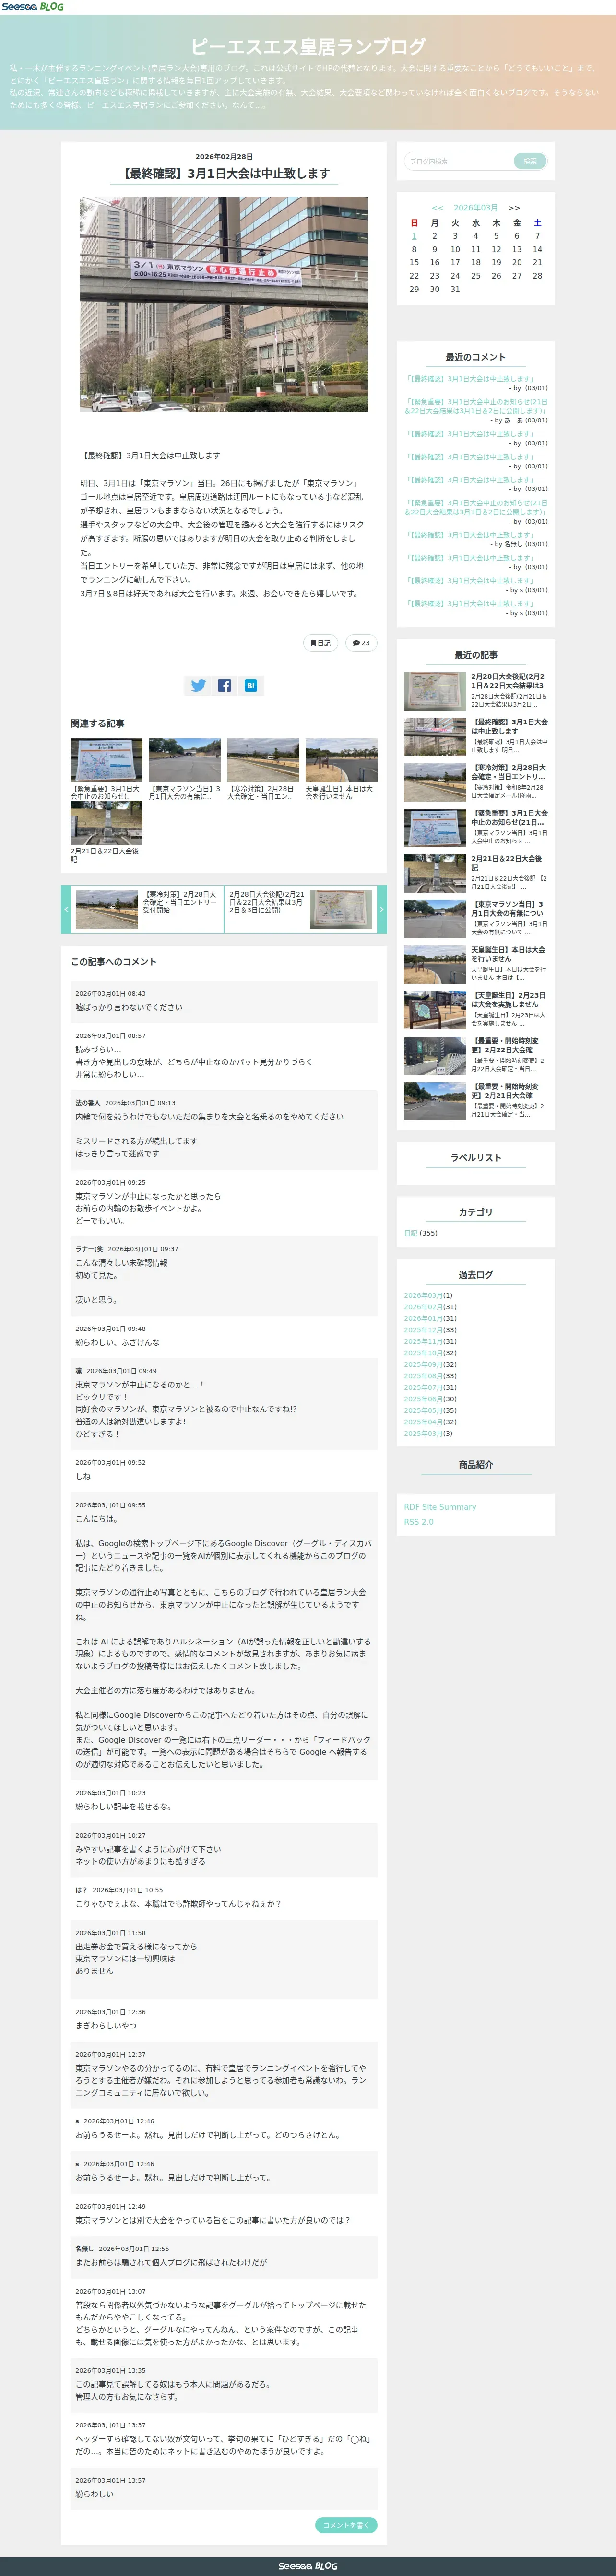
Task: Open the 23 comments count button
Action: 361,643
